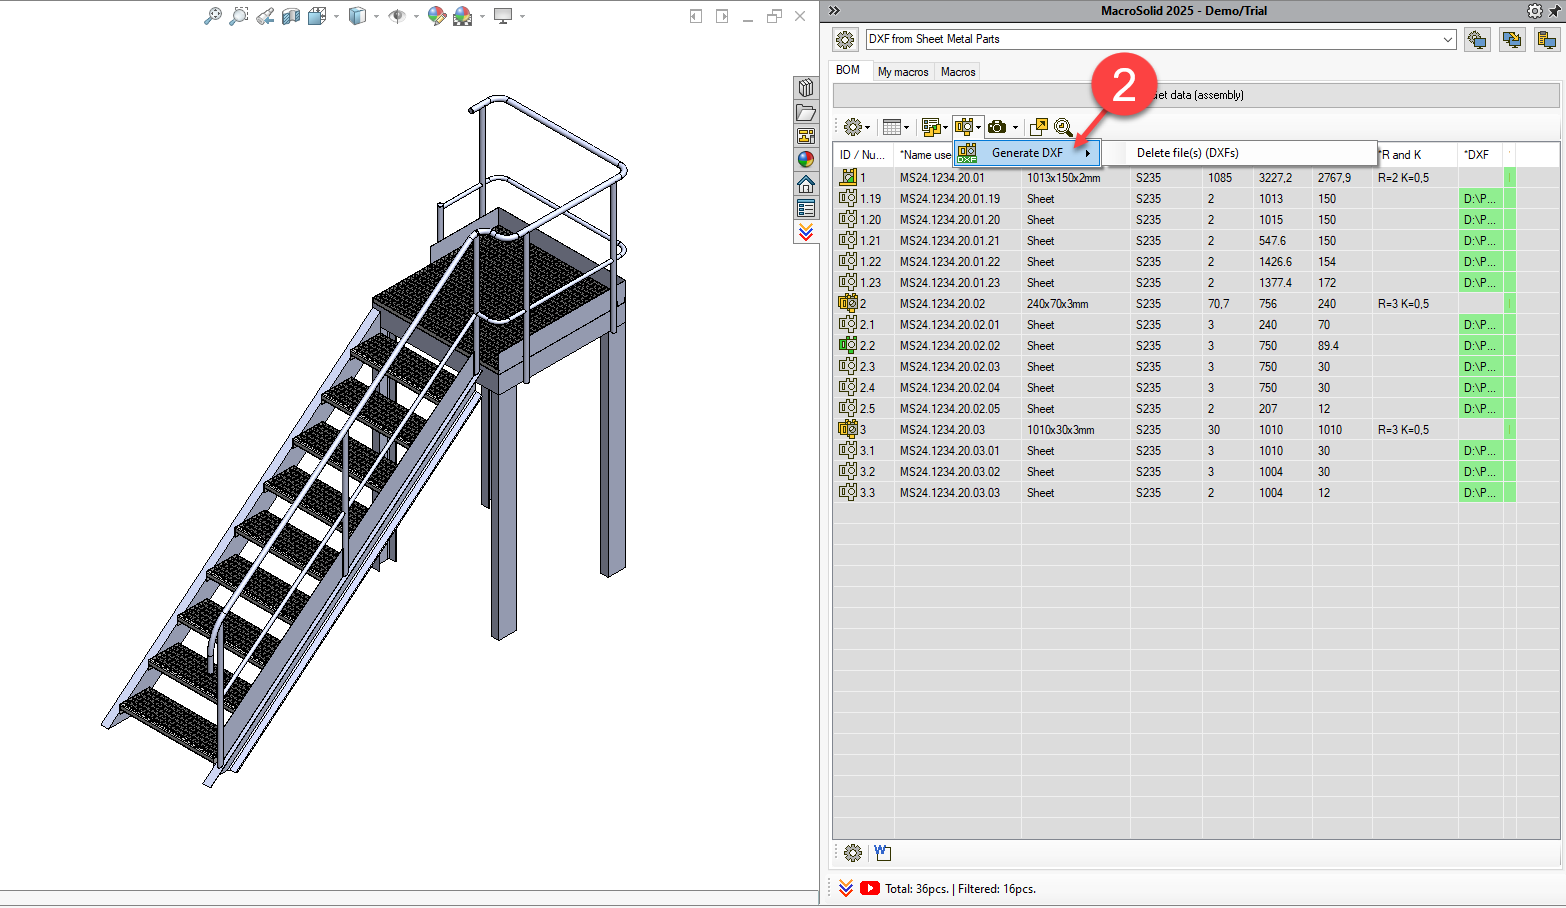This screenshot has width=1566, height=908.
Task: Open the DXF from Sheet Metal Parts combo box
Action: (1160, 39)
